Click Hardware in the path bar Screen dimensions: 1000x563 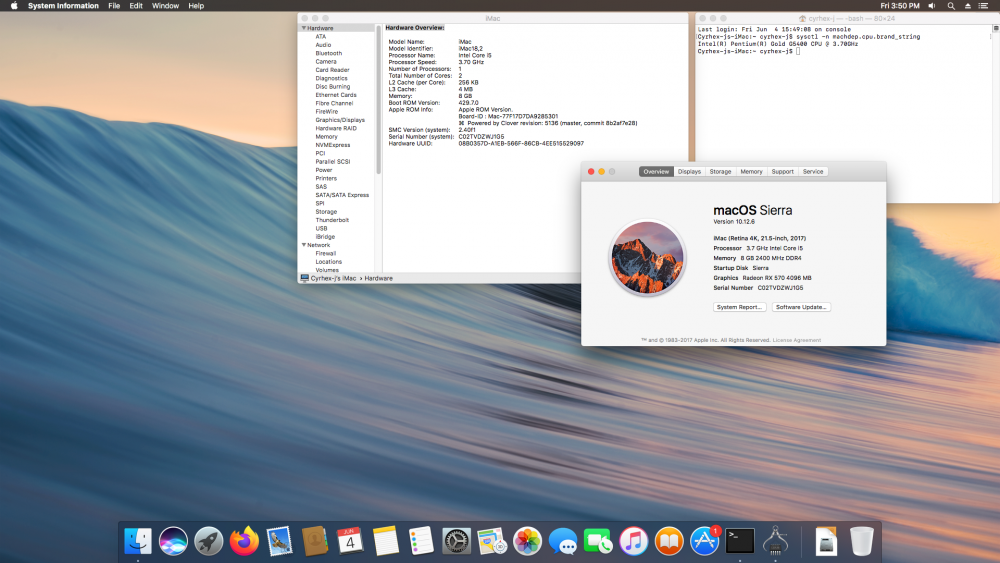coord(378,279)
